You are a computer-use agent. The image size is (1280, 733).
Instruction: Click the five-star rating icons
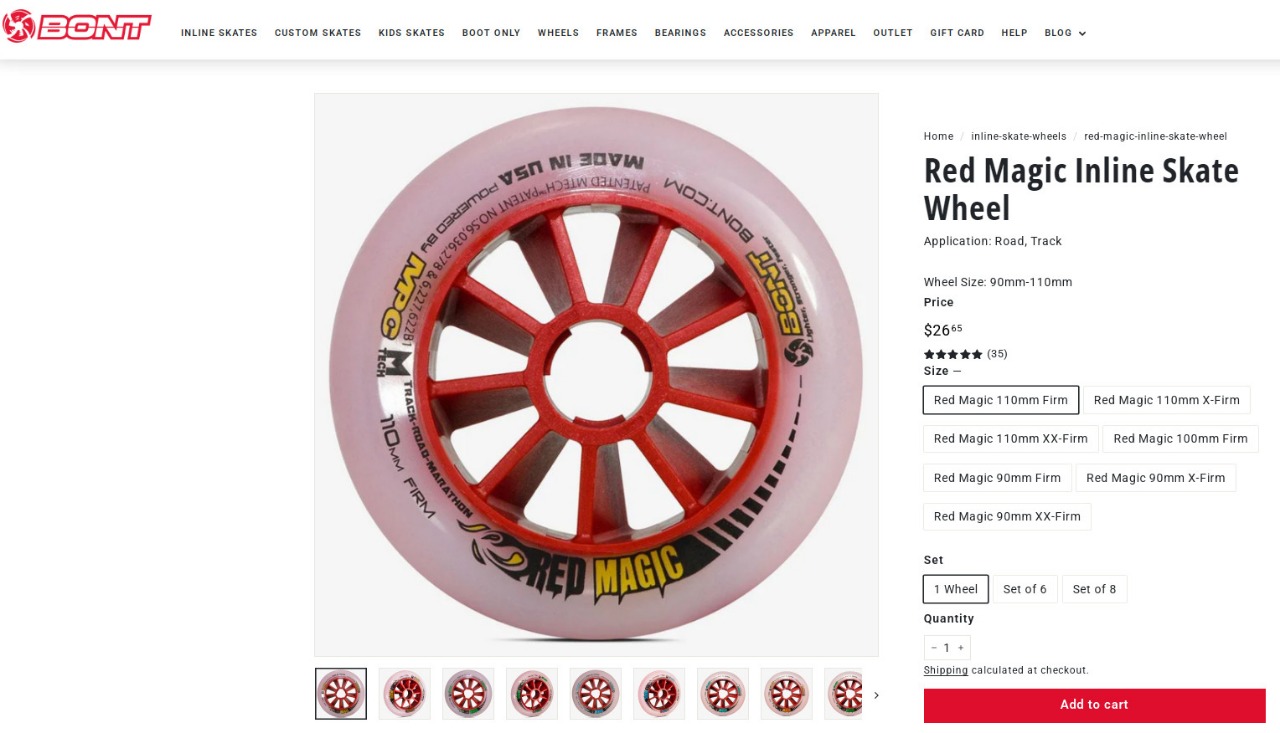click(953, 354)
